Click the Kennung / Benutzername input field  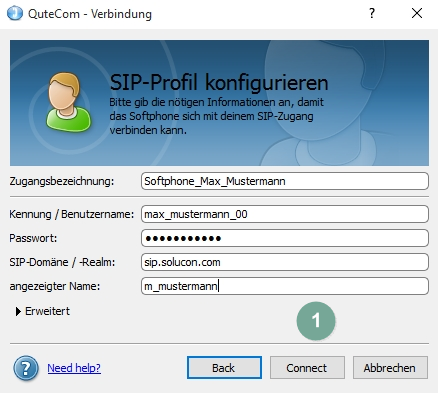pos(285,214)
